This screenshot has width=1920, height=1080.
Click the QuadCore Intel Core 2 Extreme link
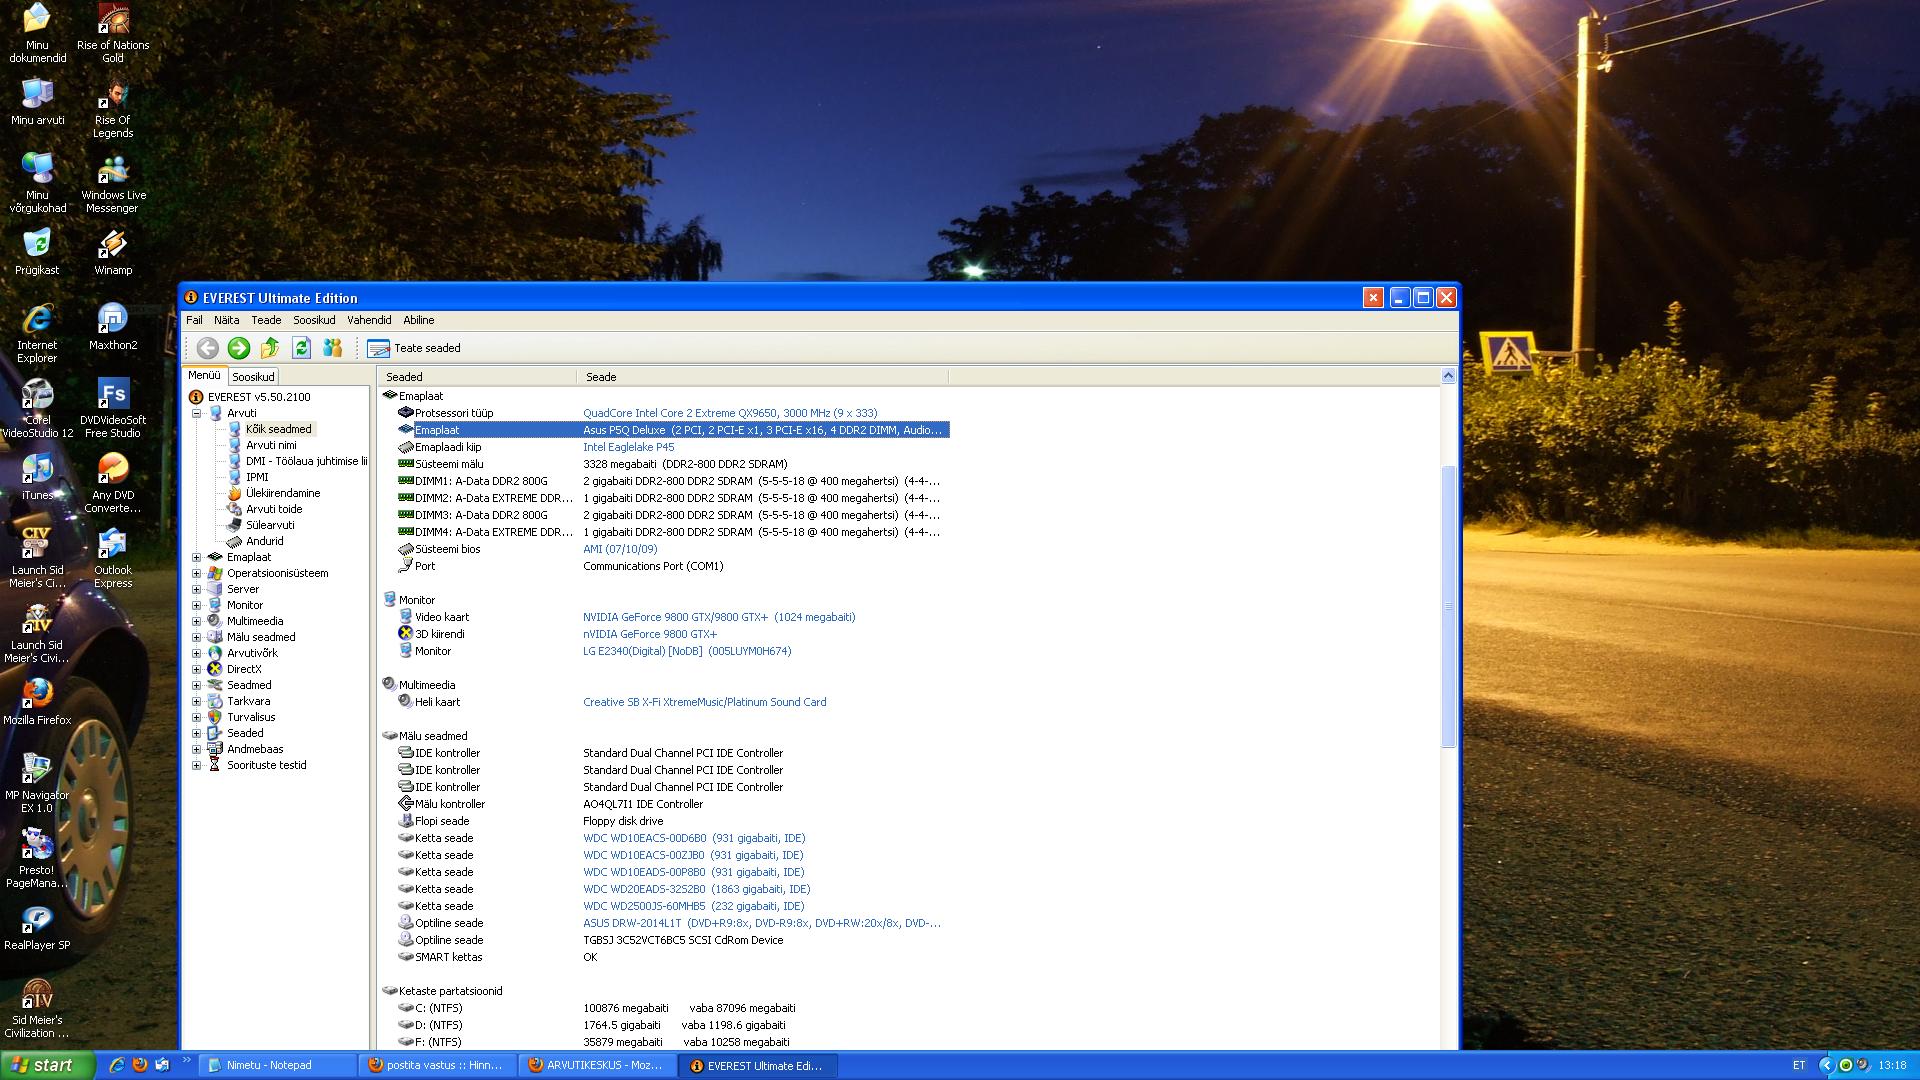tap(730, 413)
